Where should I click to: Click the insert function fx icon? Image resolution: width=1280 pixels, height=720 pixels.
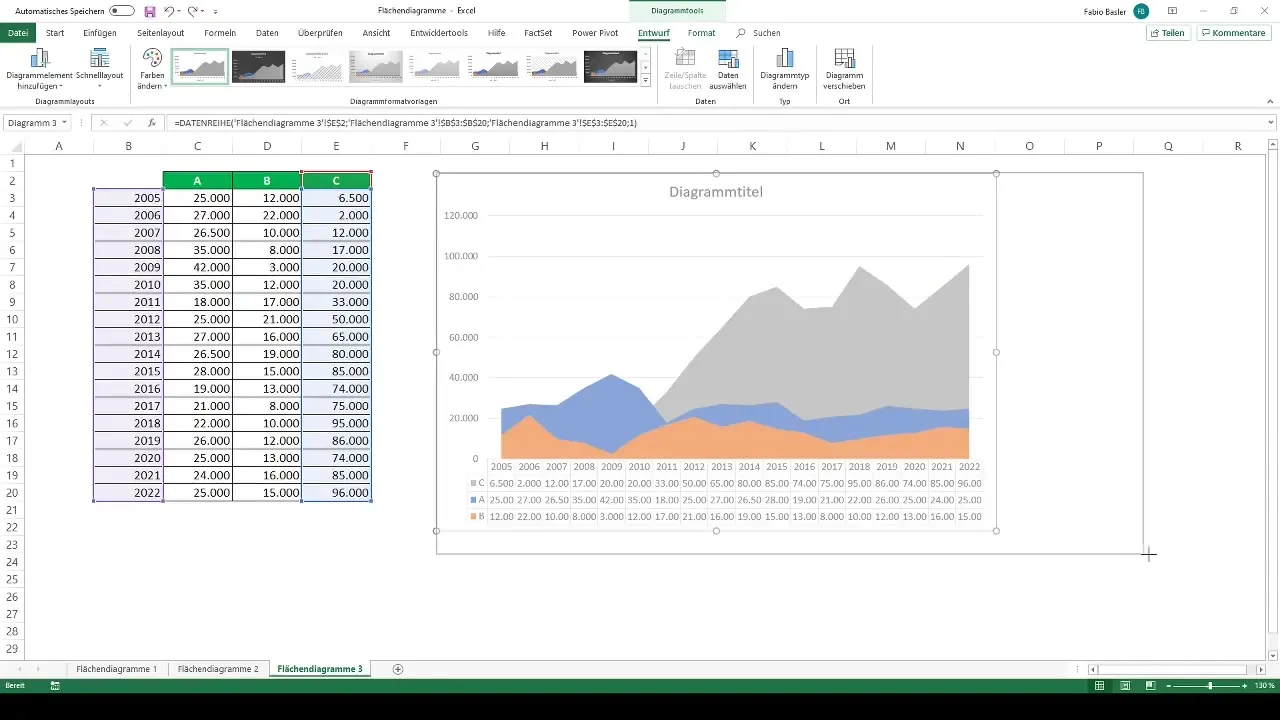152,123
